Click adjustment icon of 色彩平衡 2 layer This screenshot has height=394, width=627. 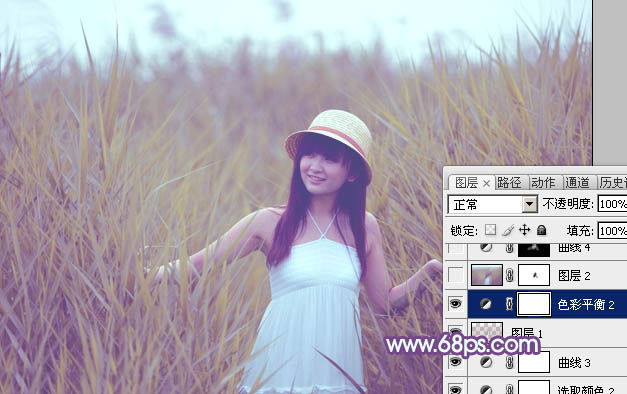486,304
